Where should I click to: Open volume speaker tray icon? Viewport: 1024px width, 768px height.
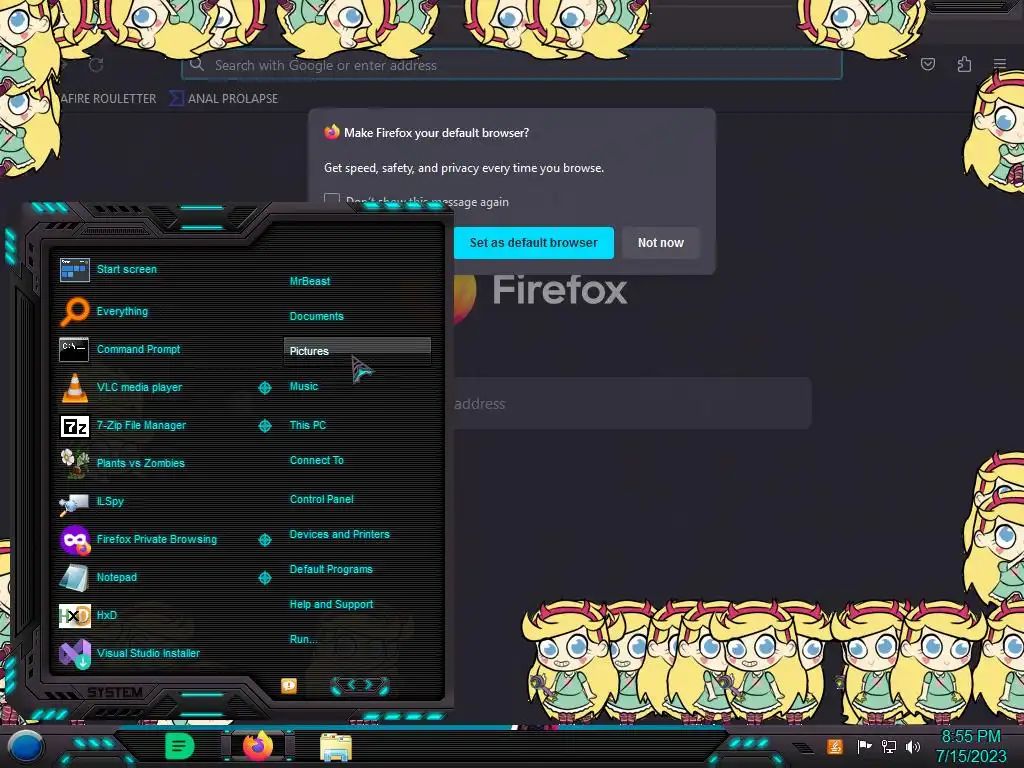[x=913, y=746]
